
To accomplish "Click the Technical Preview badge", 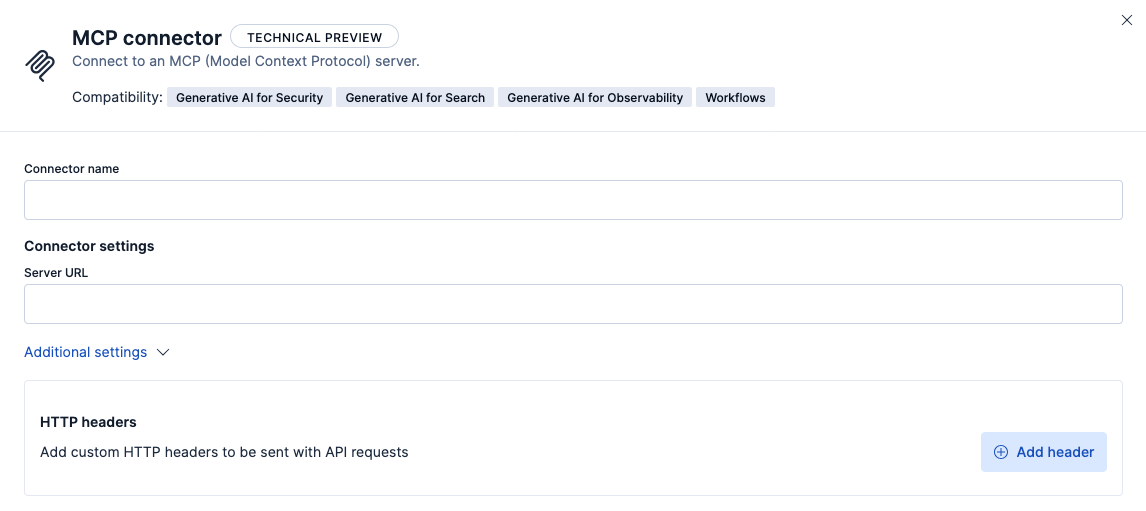I will (x=314, y=37).
